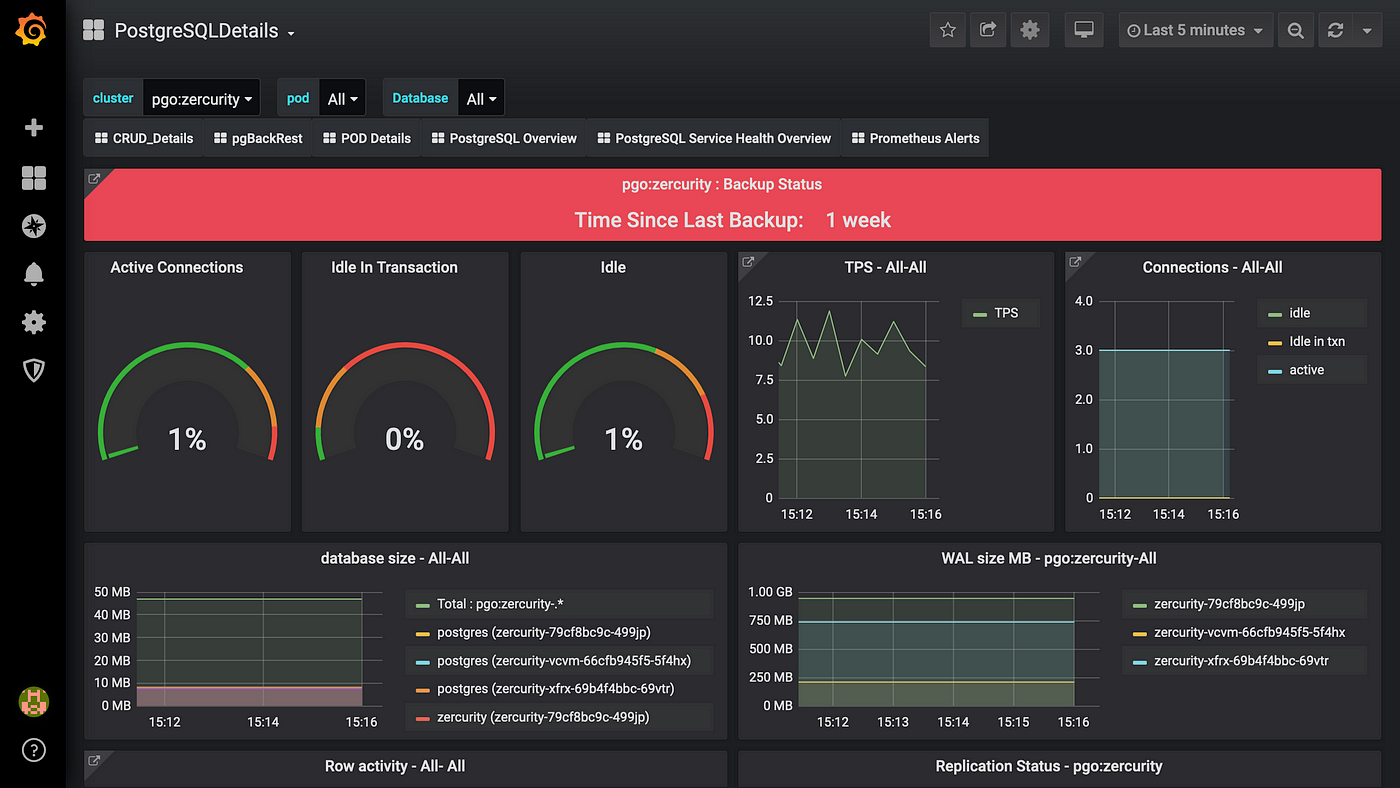Open the Idle panel title menu
Viewport: 1400px width, 788px height.
613,267
